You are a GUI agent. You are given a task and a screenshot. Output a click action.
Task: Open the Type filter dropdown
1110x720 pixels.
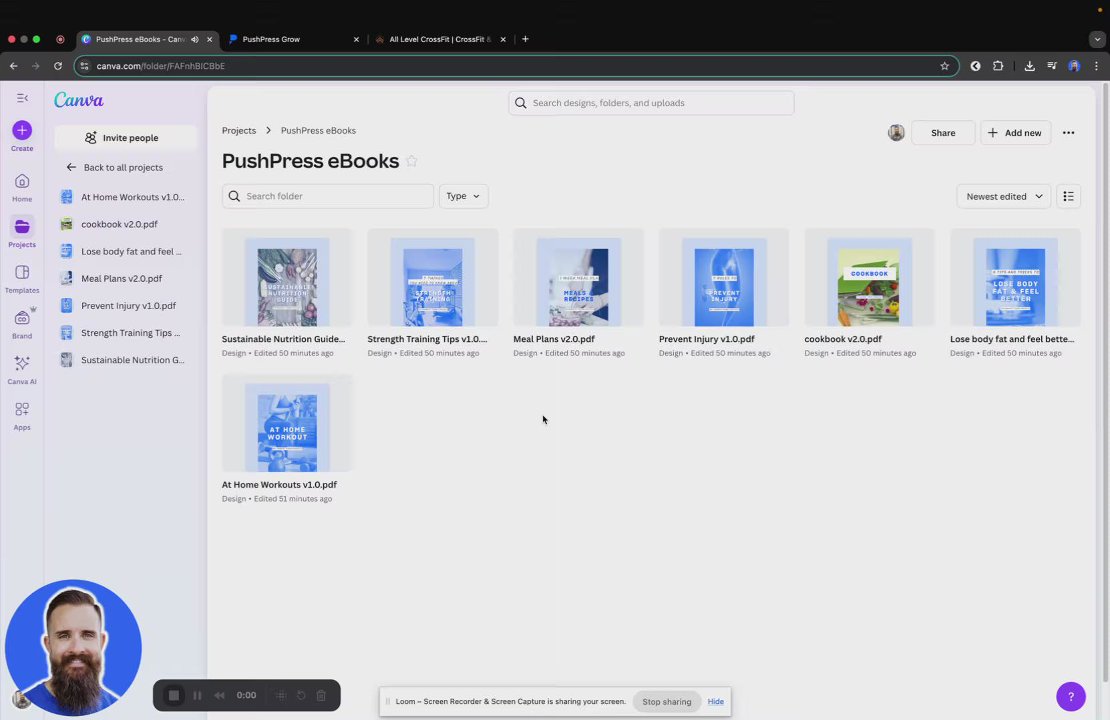[464, 196]
